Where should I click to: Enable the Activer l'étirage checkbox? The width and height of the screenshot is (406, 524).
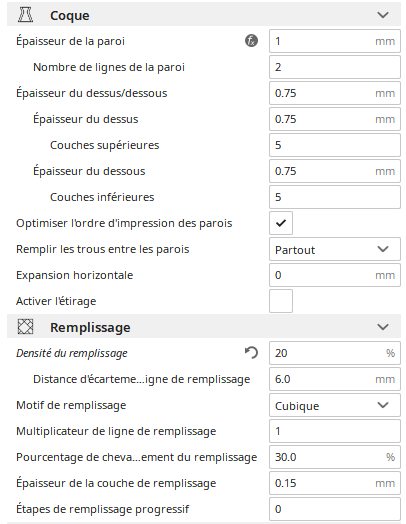tap(281, 301)
